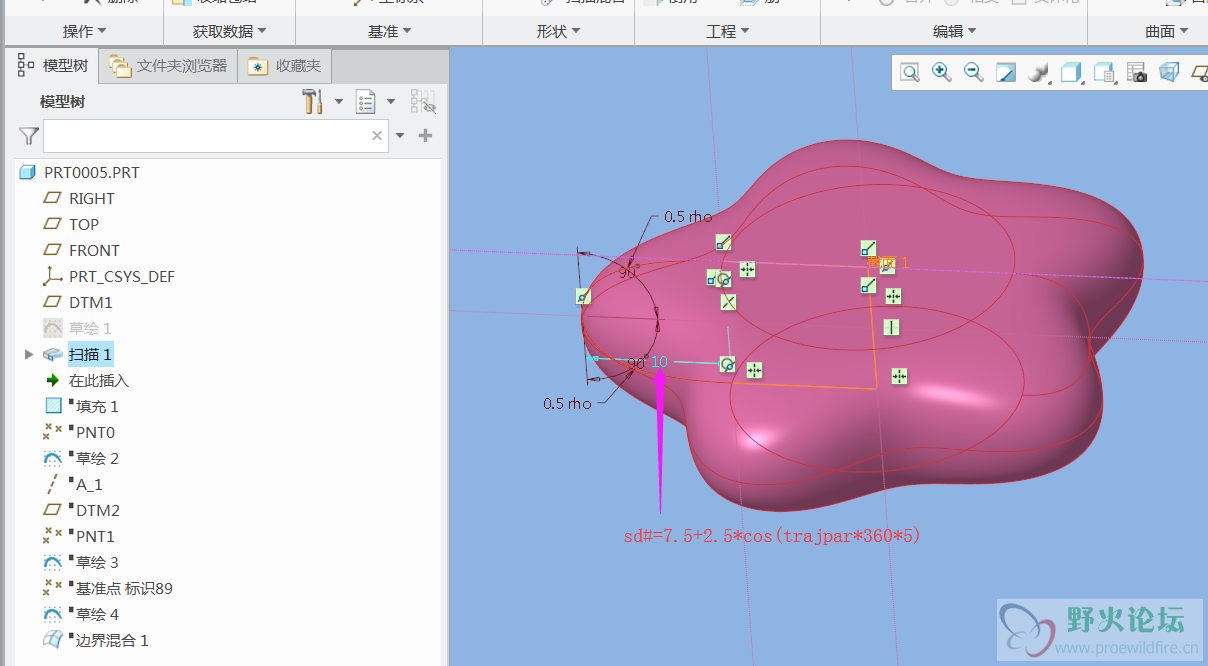
Task: Click the Repaint icon in graphics toolbar
Action: [x=1006, y=72]
